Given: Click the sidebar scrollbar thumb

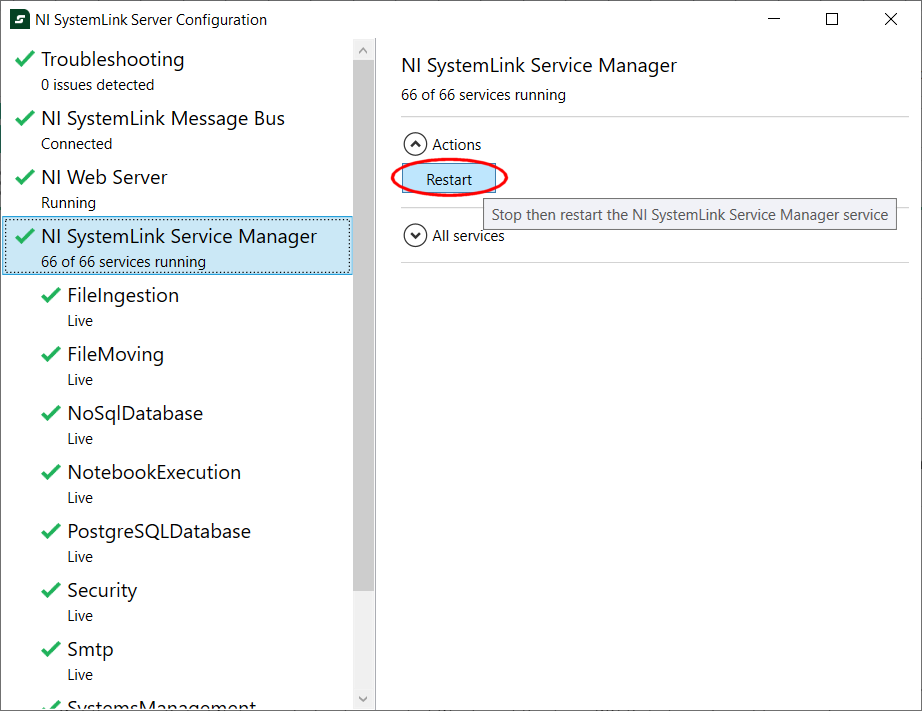Looking at the screenshot, I should tap(363, 326).
